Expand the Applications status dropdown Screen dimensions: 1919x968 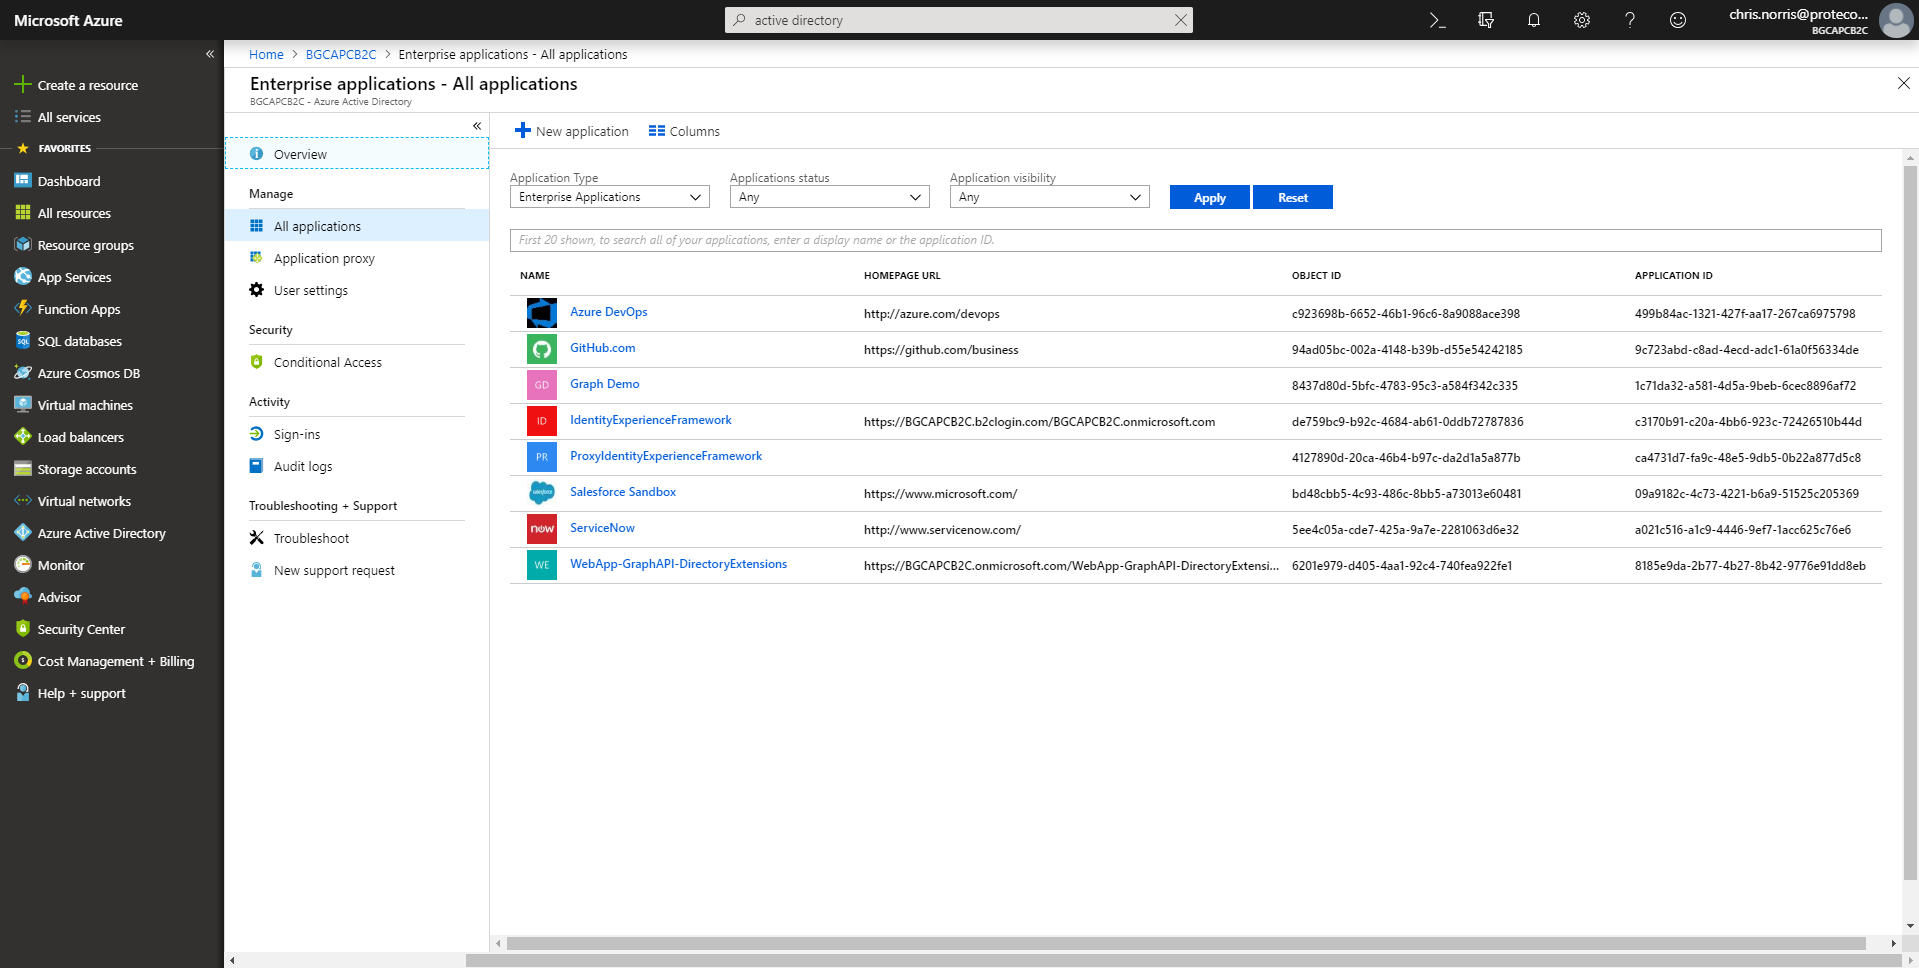(x=830, y=197)
